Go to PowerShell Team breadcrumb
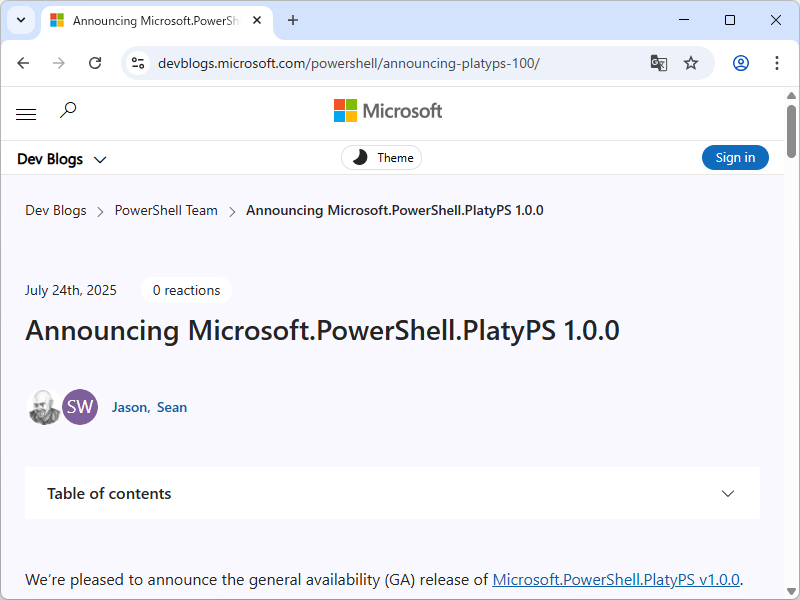 (166, 211)
